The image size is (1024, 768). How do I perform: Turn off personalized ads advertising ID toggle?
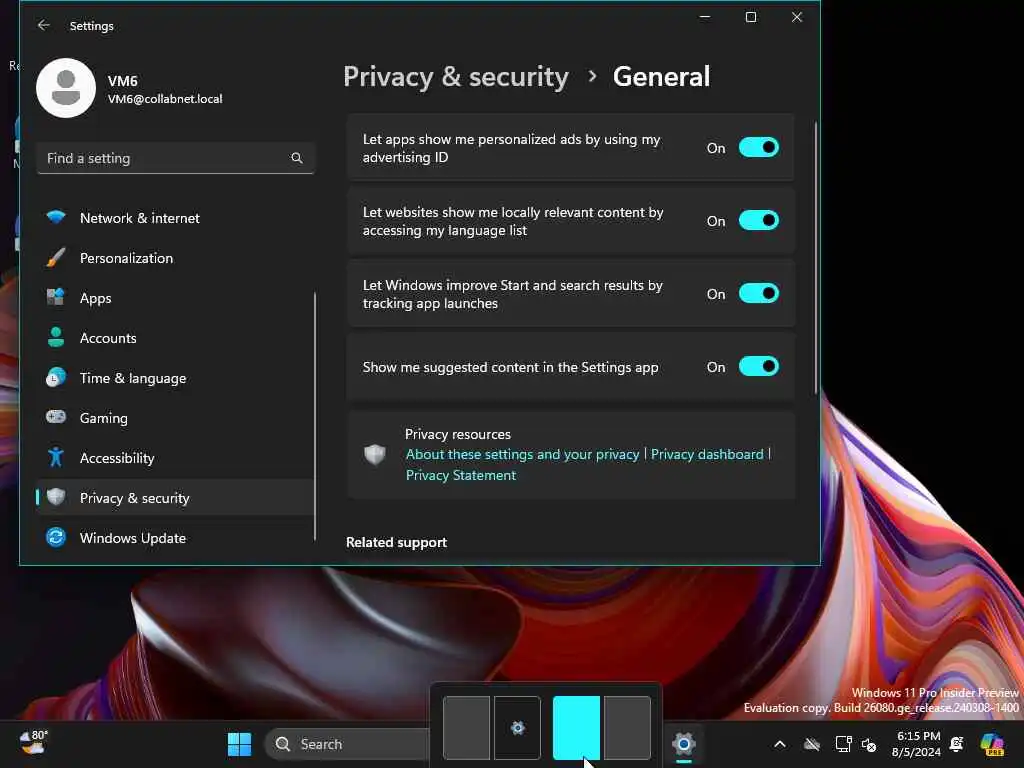pos(759,148)
